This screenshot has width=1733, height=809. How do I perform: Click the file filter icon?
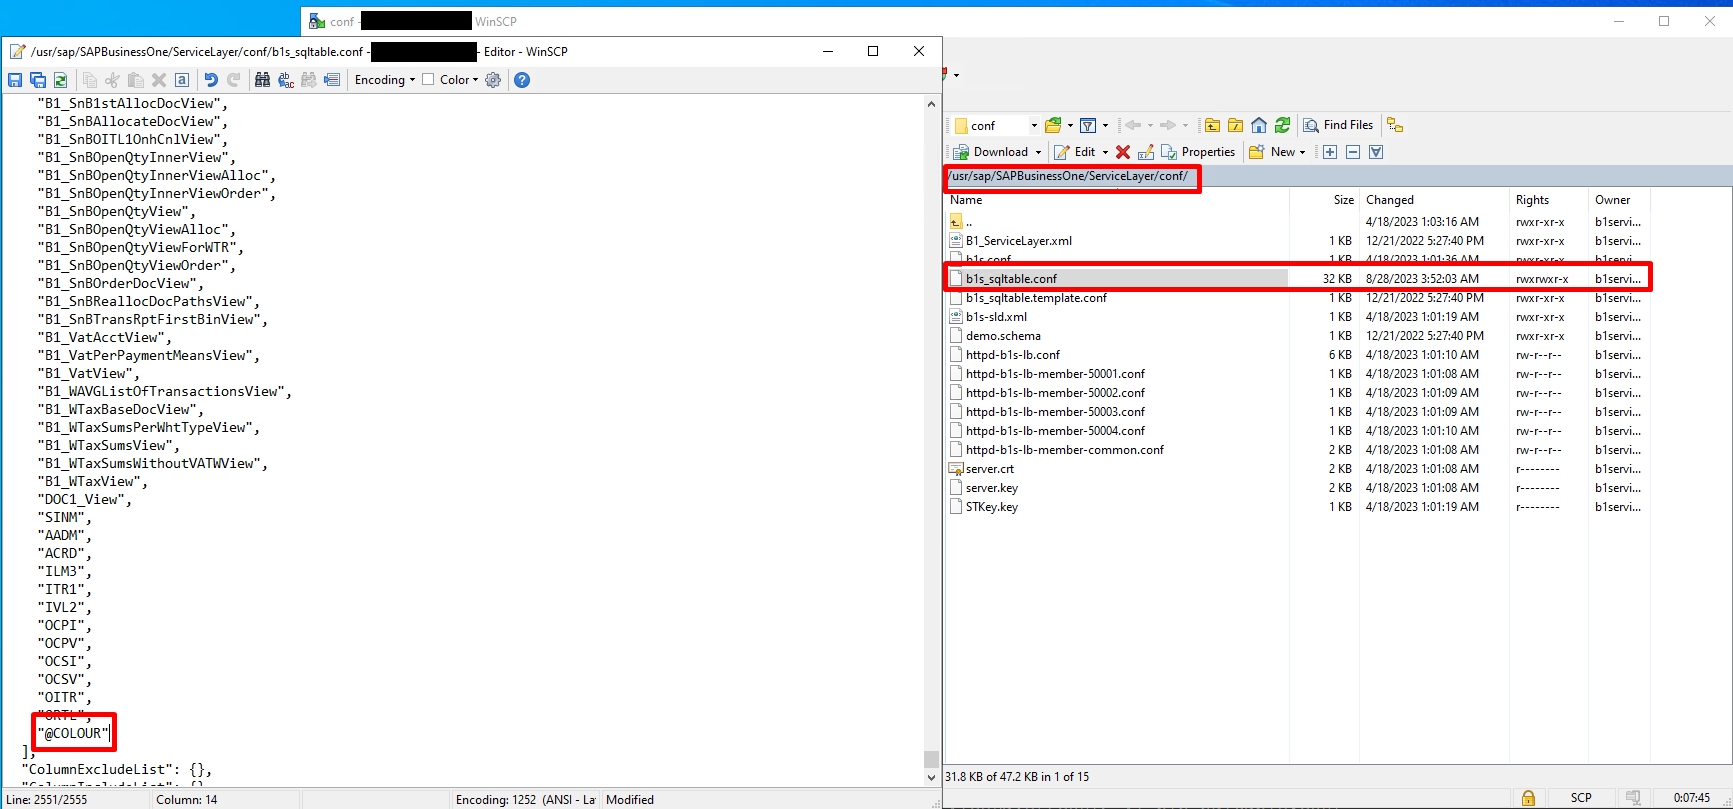point(1088,125)
